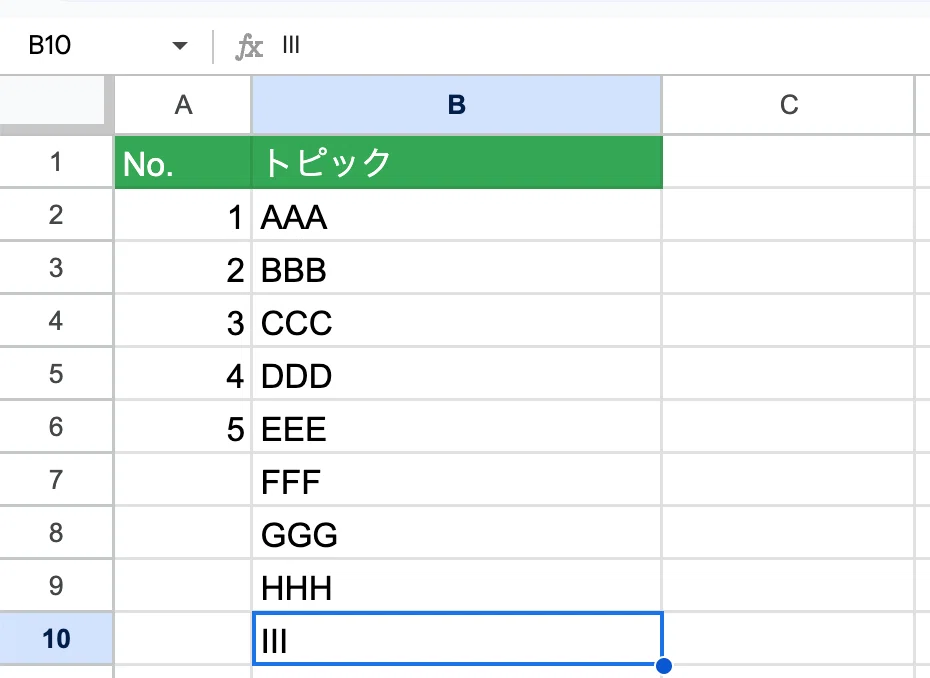Select column B header
This screenshot has width=930, height=678.
point(457,105)
